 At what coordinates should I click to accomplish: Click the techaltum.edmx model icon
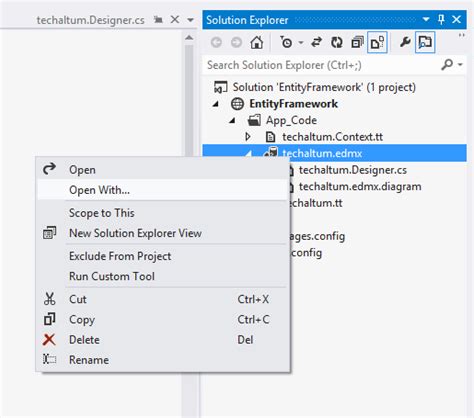pos(271,152)
